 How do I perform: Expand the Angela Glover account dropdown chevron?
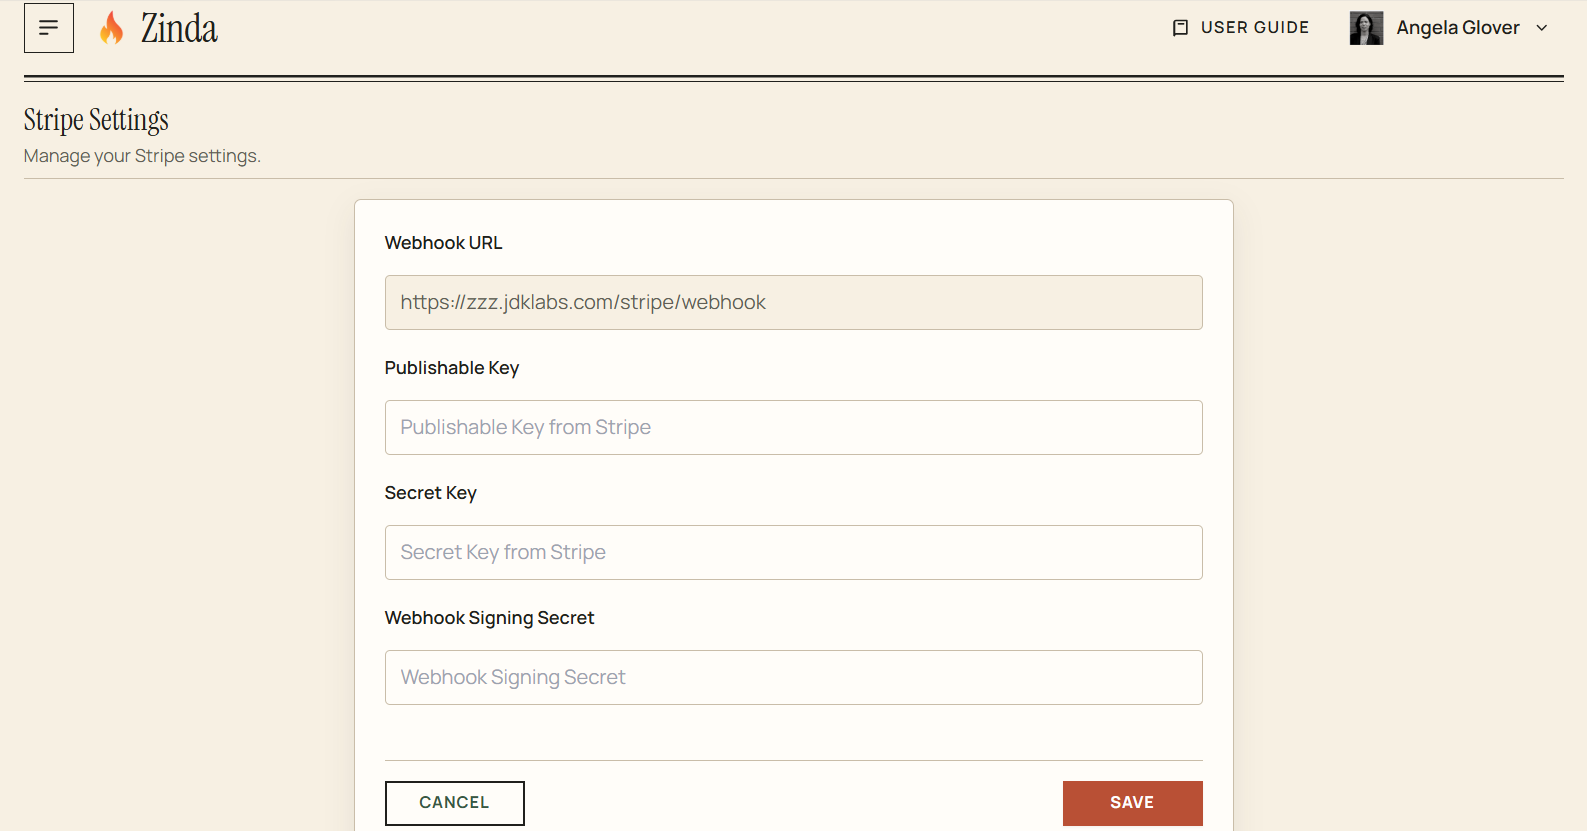[1542, 28]
